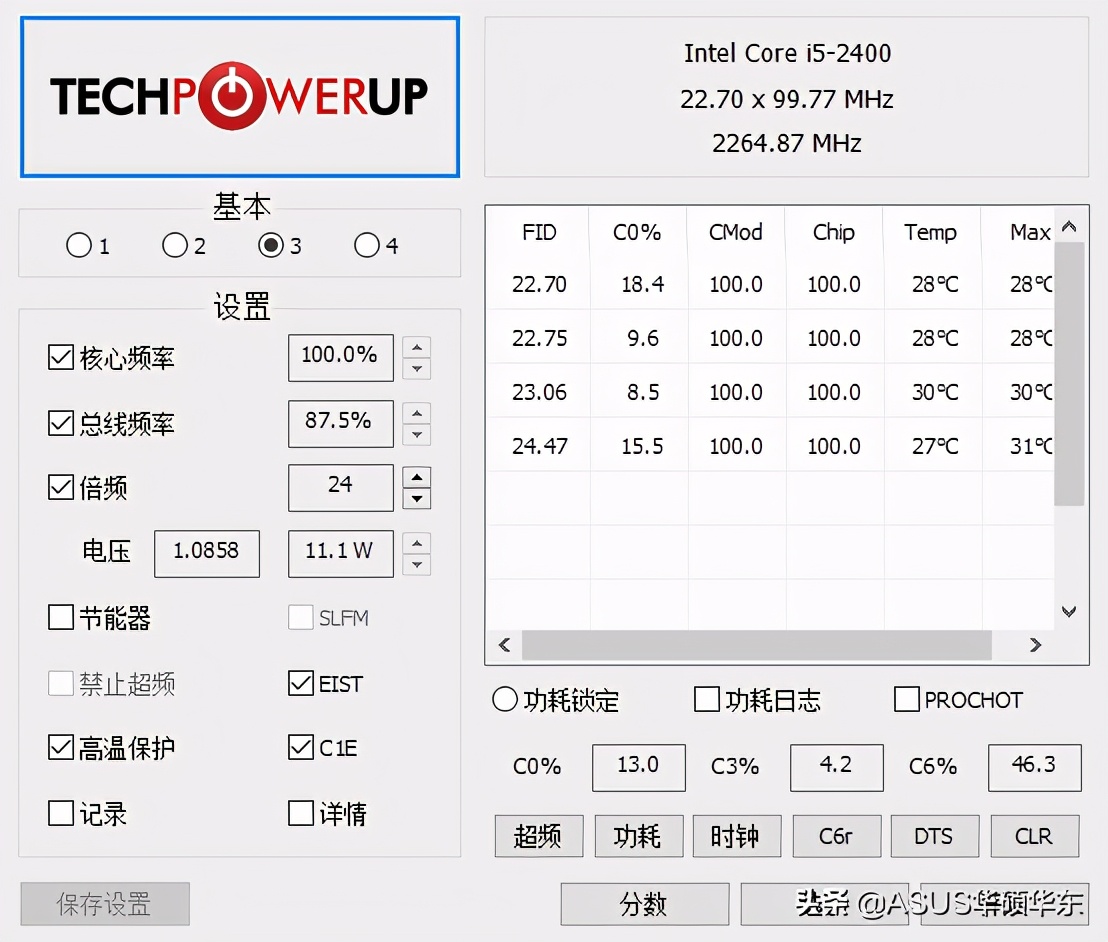The width and height of the screenshot is (1108, 942).
Task: Click the down arrow beside 总线频率
Action: click(417, 433)
